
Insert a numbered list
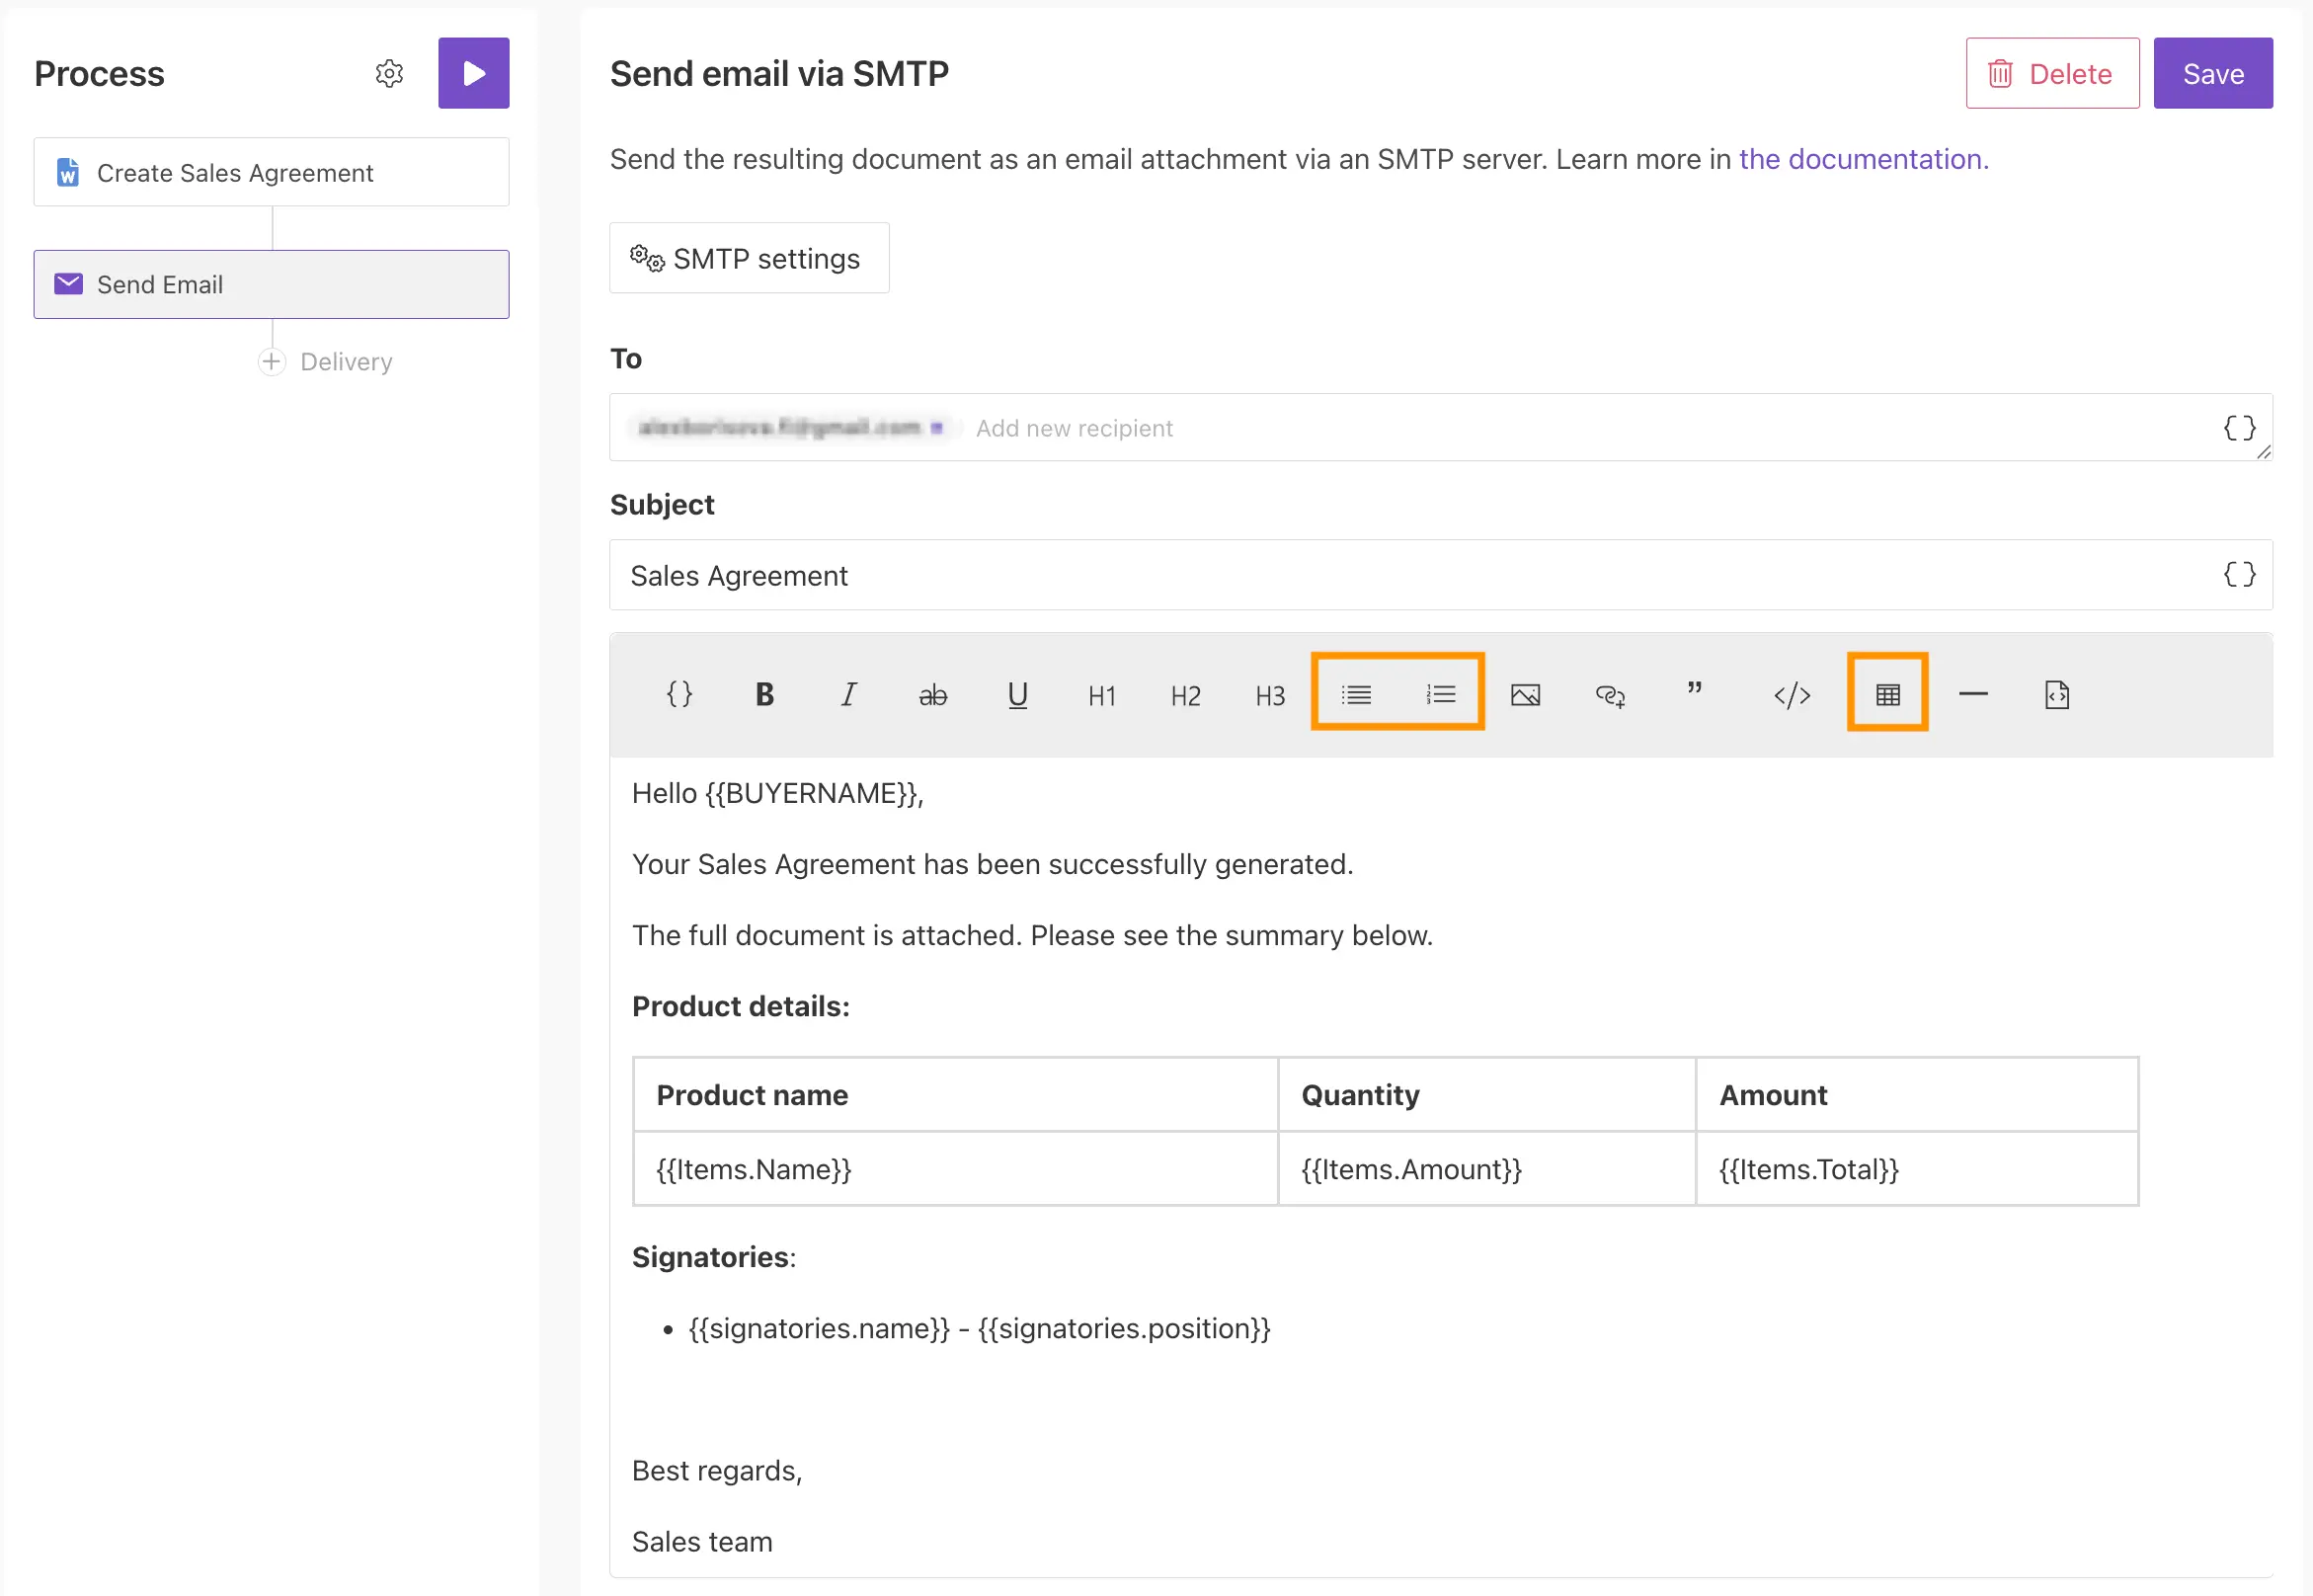pyautogui.click(x=1440, y=694)
